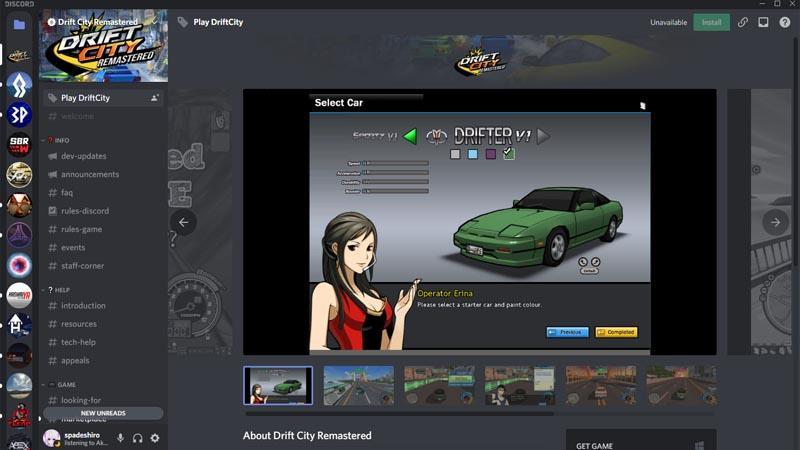Click the create invite icon beside Play DriftCity
The width and height of the screenshot is (800, 450).
click(155, 97)
